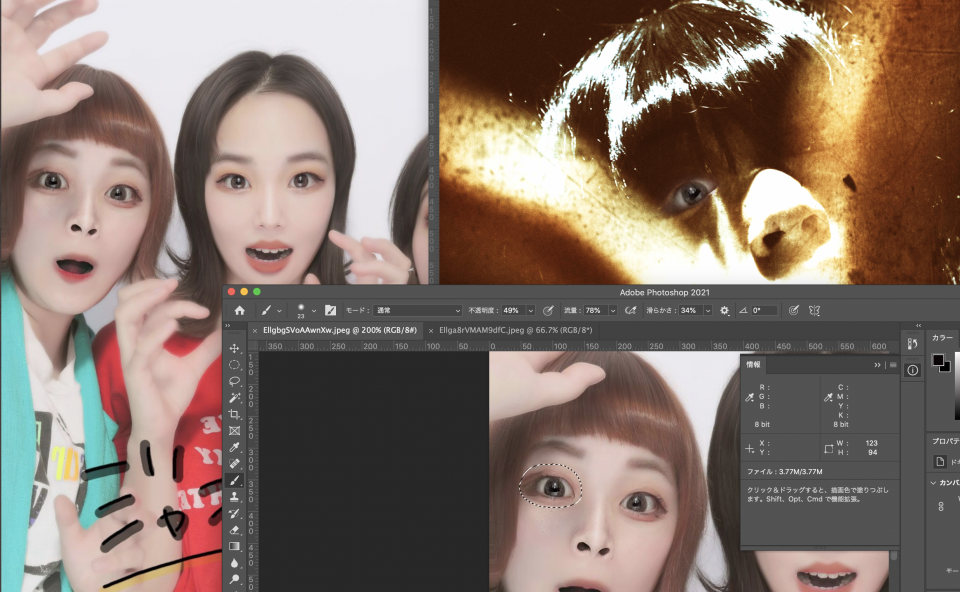
Task: Open the 情報 panel options menu
Action: (893, 365)
